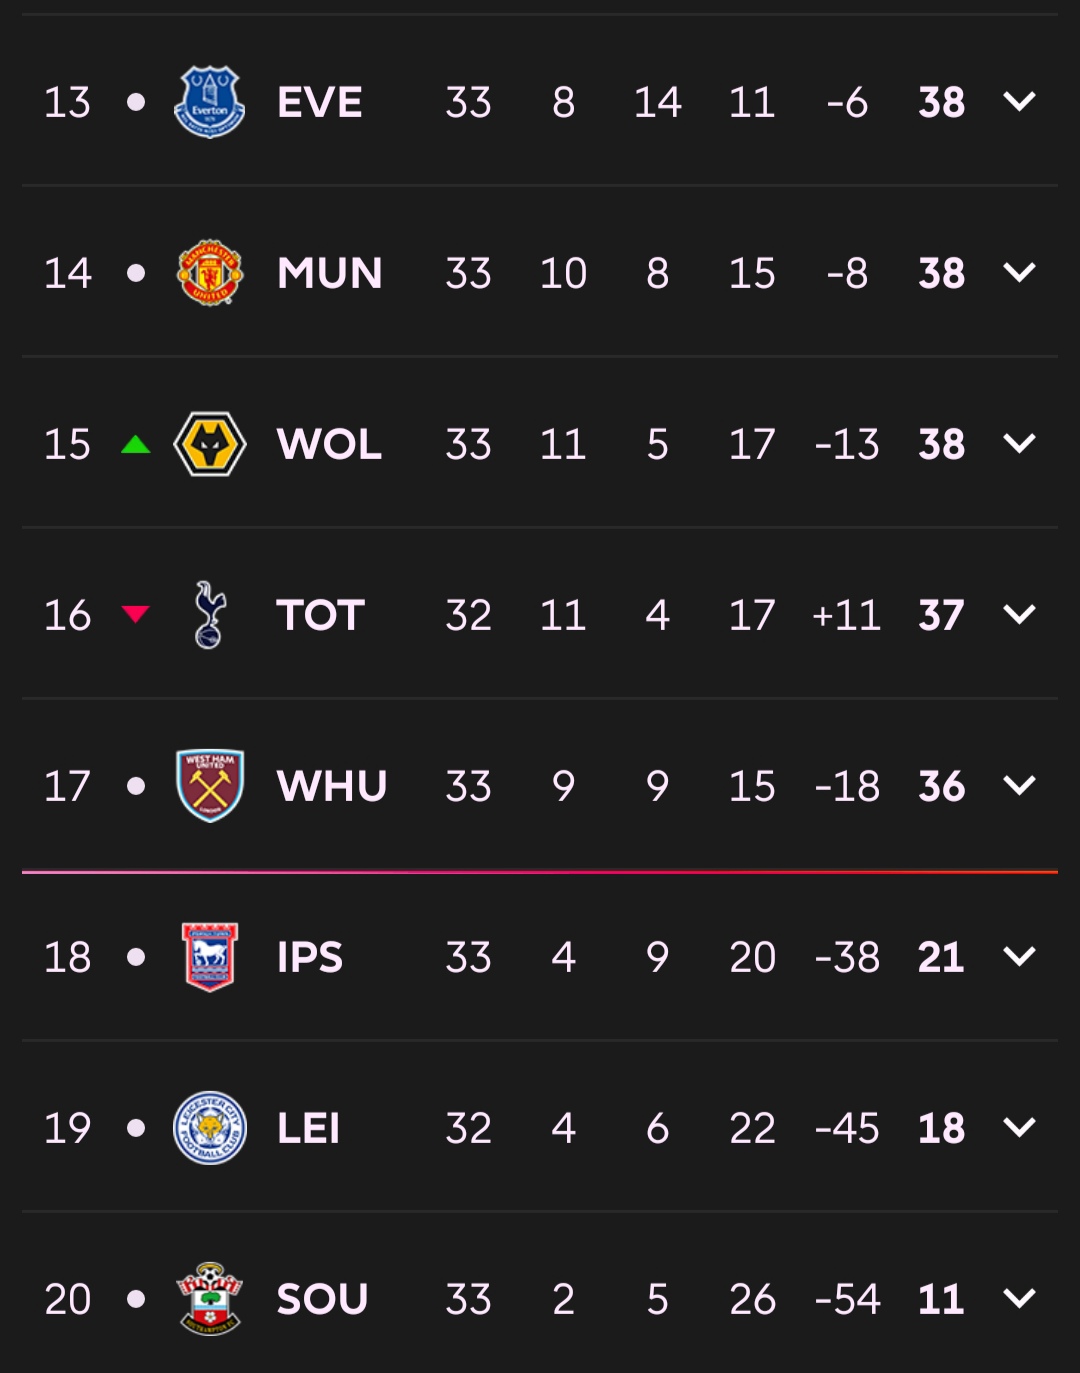Tap the Ipswich Town crest

[x=209, y=957]
